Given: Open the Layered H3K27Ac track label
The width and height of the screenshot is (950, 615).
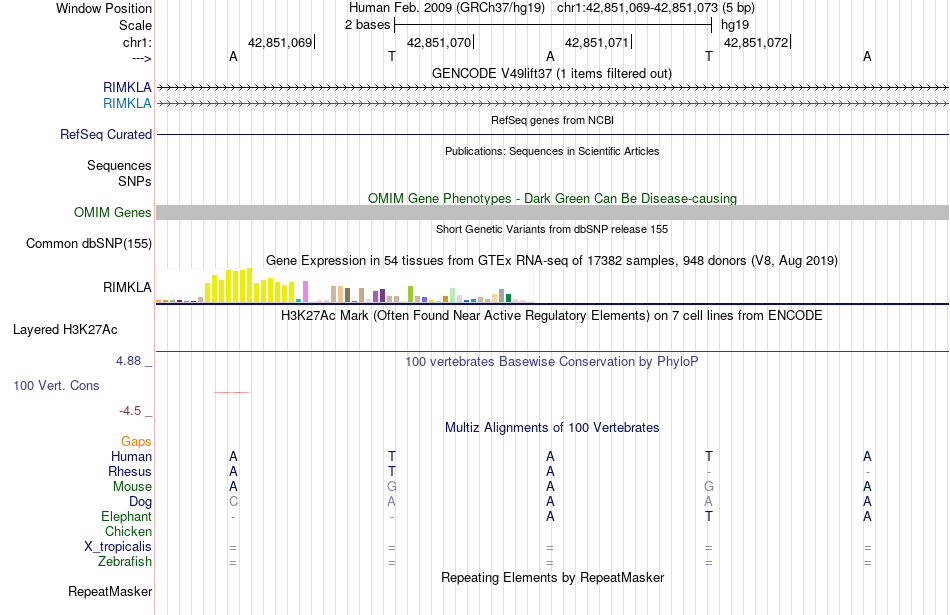Looking at the screenshot, I should [65, 330].
